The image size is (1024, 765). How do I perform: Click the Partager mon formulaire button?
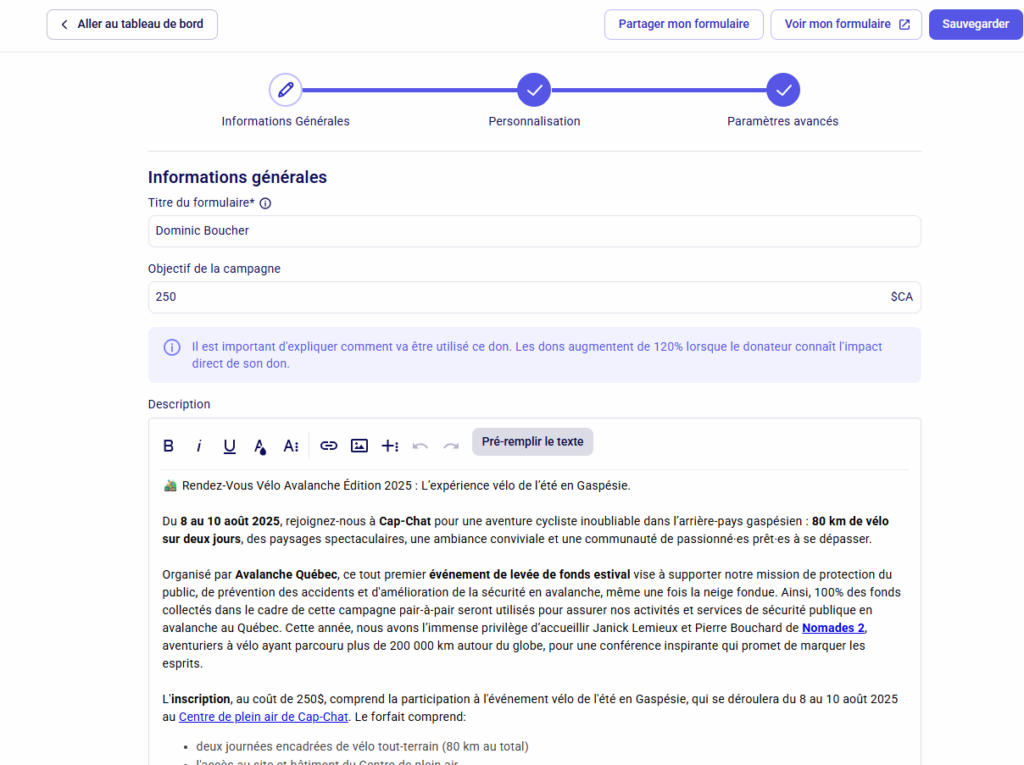coord(683,25)
